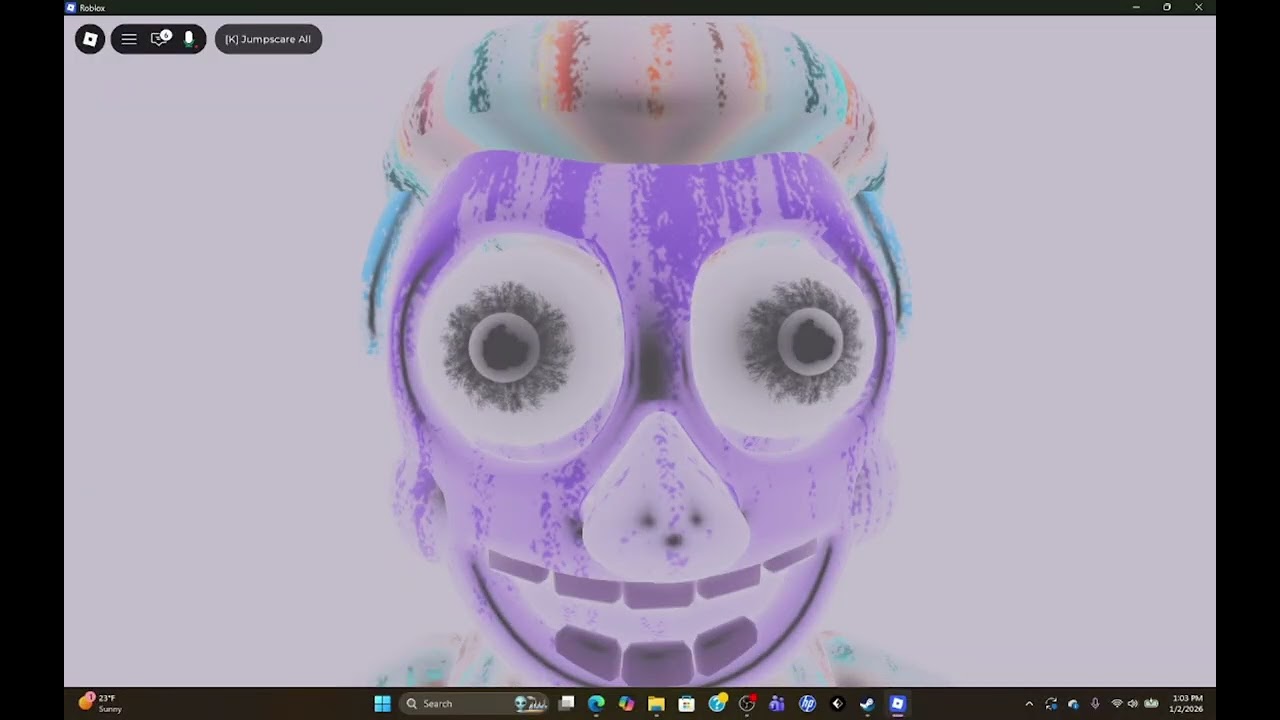Open File Explorer from the taskbar
1280x720 pixels.
tap(656, 704)
